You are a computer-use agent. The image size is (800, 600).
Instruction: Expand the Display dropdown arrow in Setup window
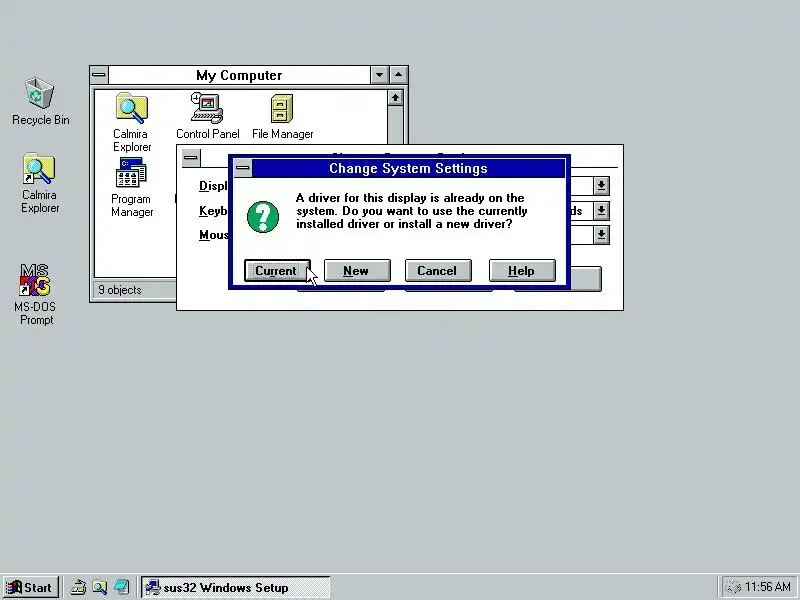coord(602,186)
